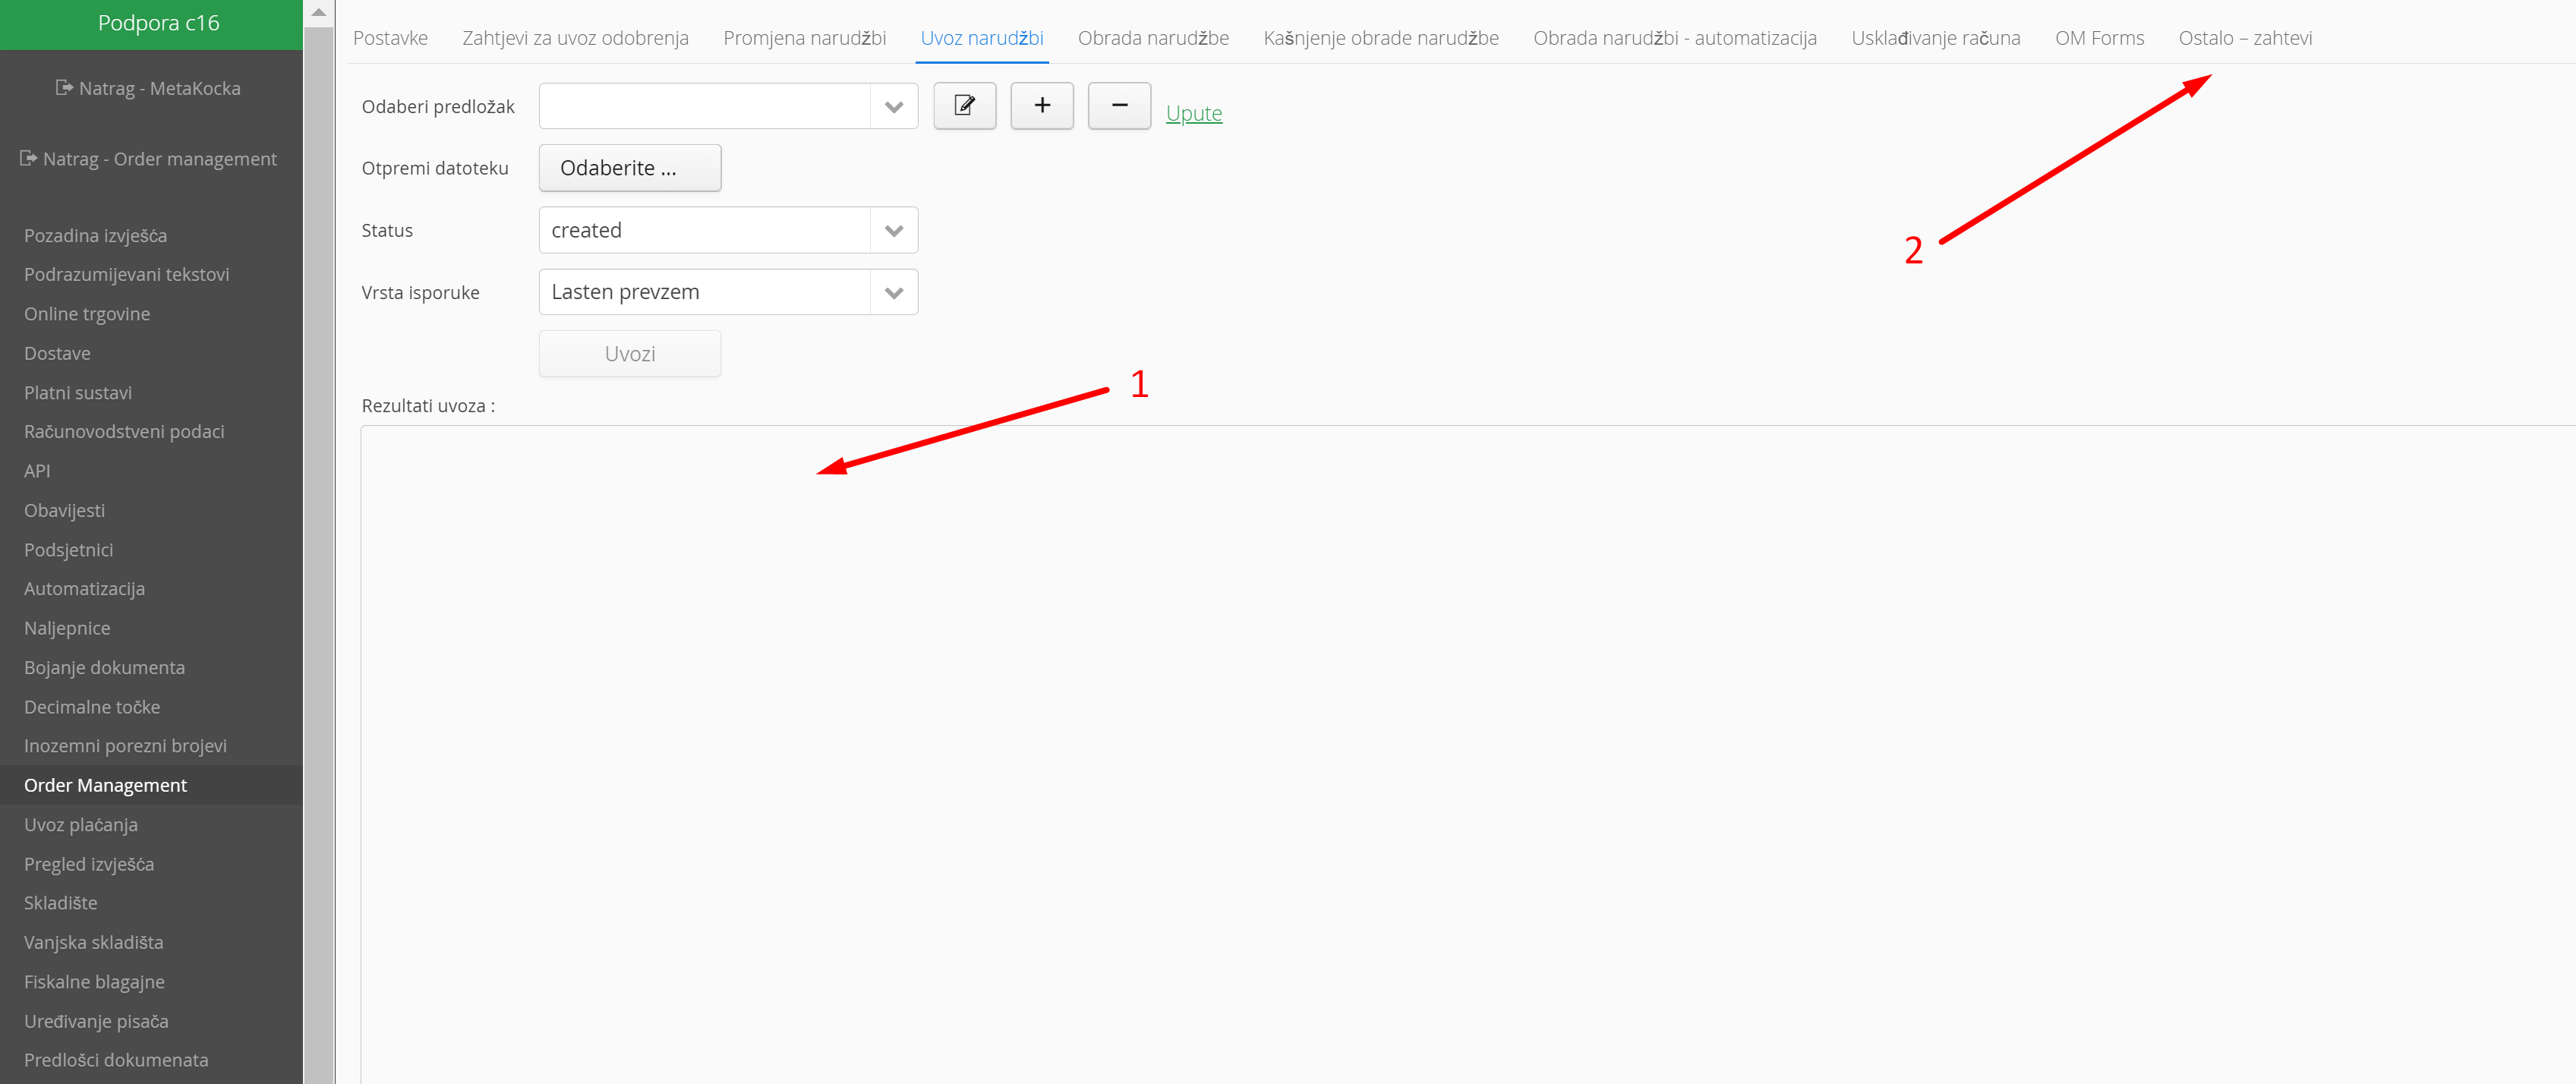Image resolution: width=2576 pixels, height=1084 pixels.
Task: Click the plus add template button
Action: coord(1041,106)
